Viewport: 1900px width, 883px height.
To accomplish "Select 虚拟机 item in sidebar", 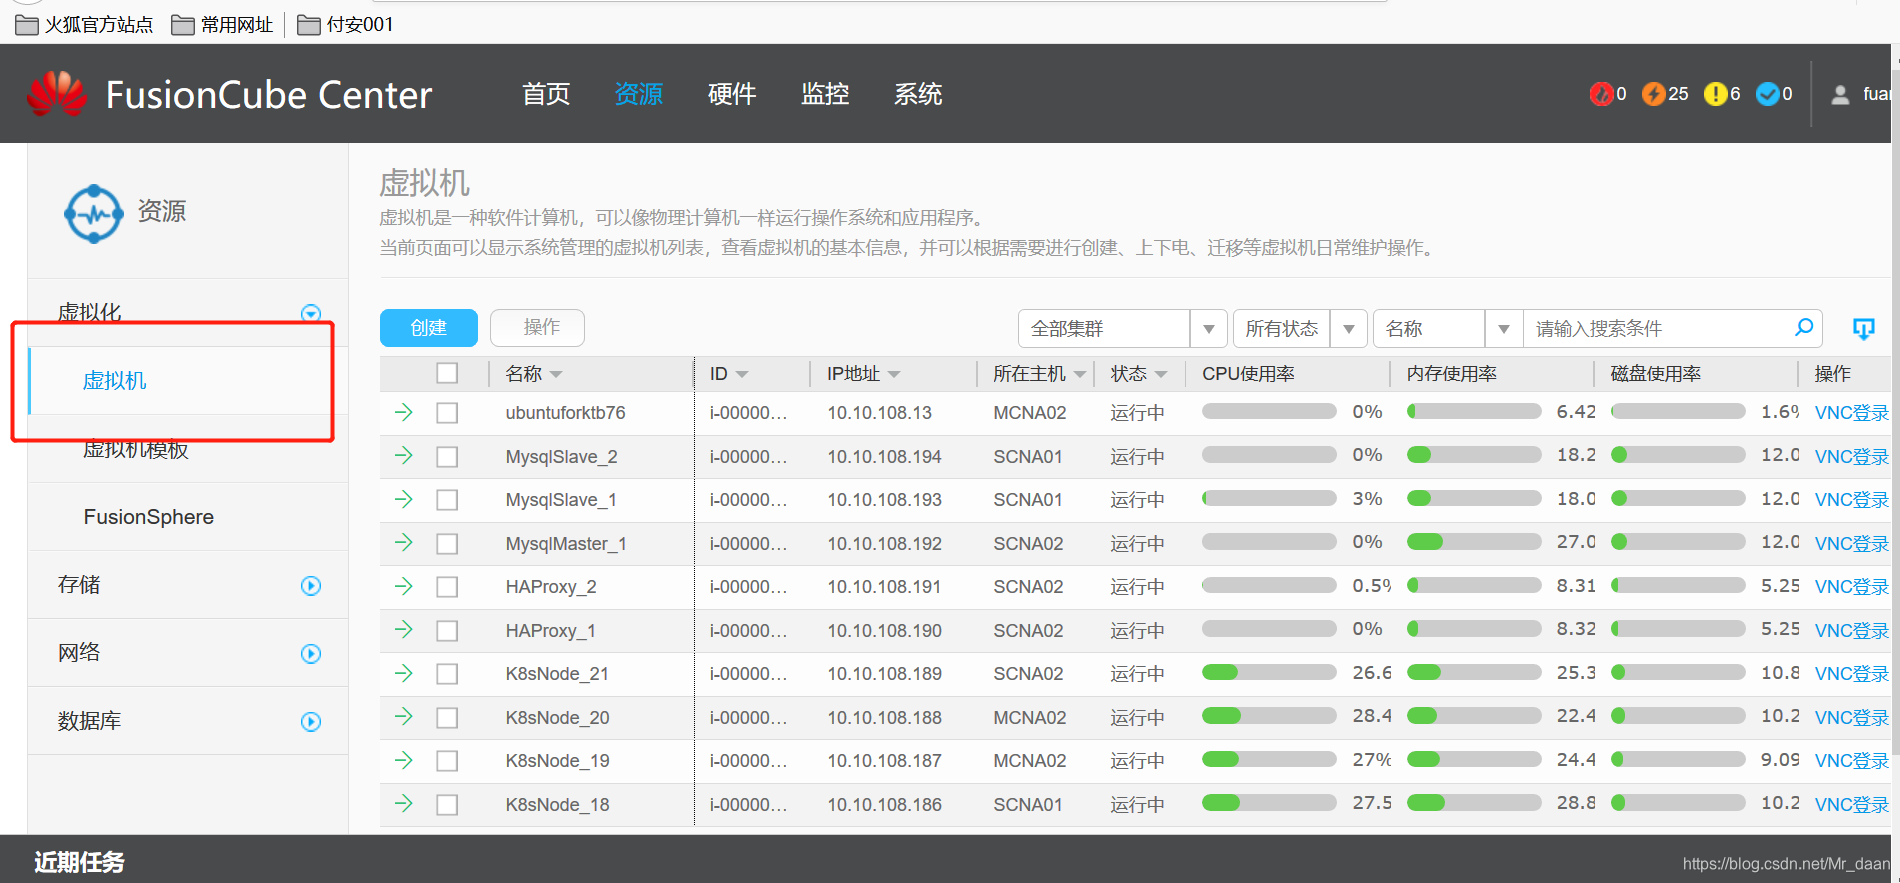I will [x=114, y=381].
